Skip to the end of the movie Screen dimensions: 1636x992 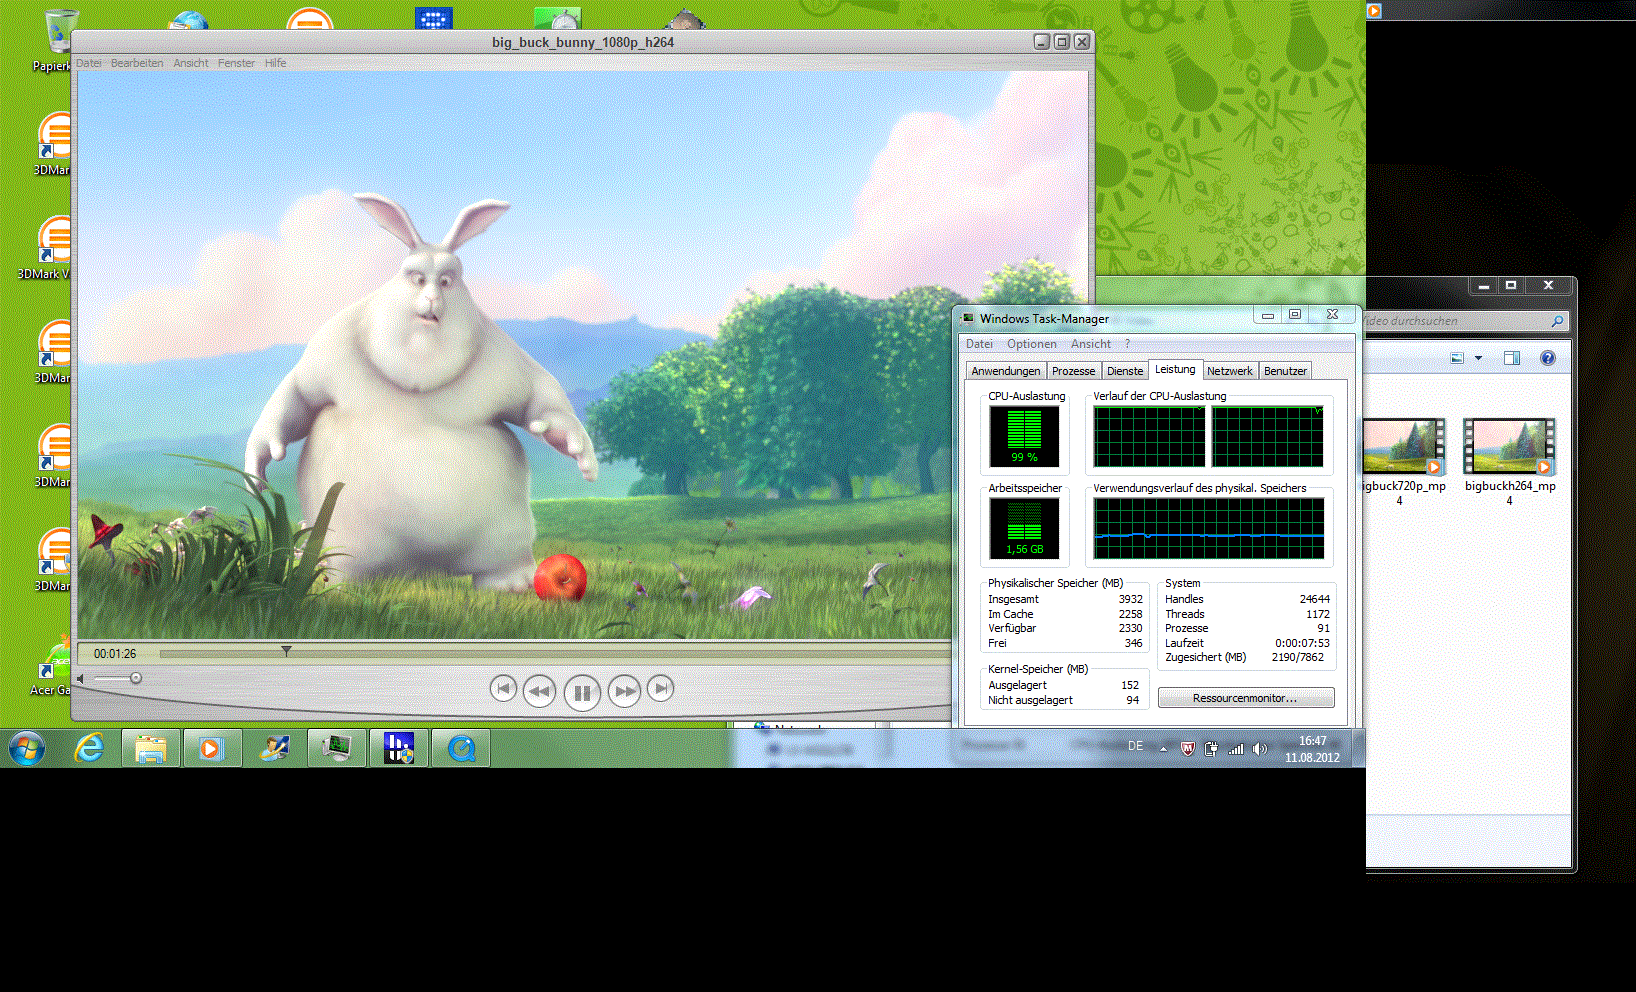[660, 688]
